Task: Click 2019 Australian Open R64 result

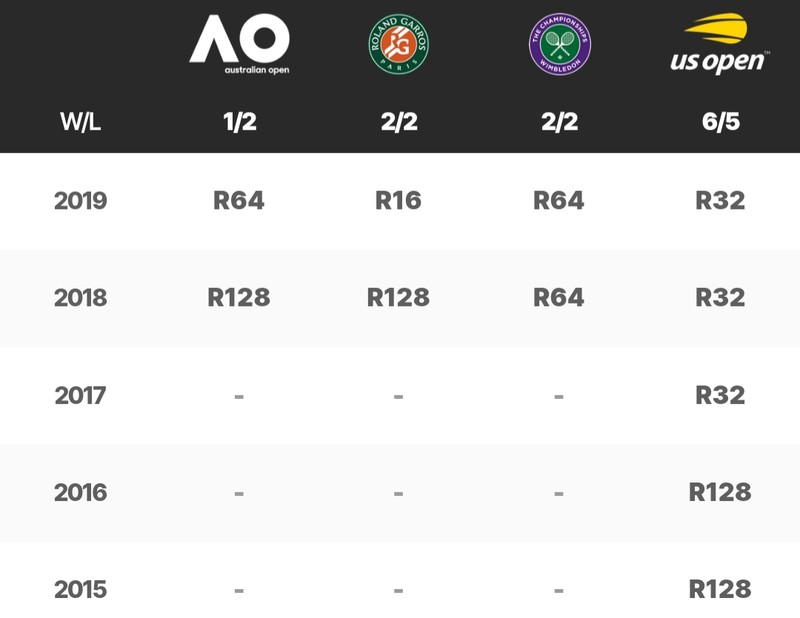Action: coord(239,200)
